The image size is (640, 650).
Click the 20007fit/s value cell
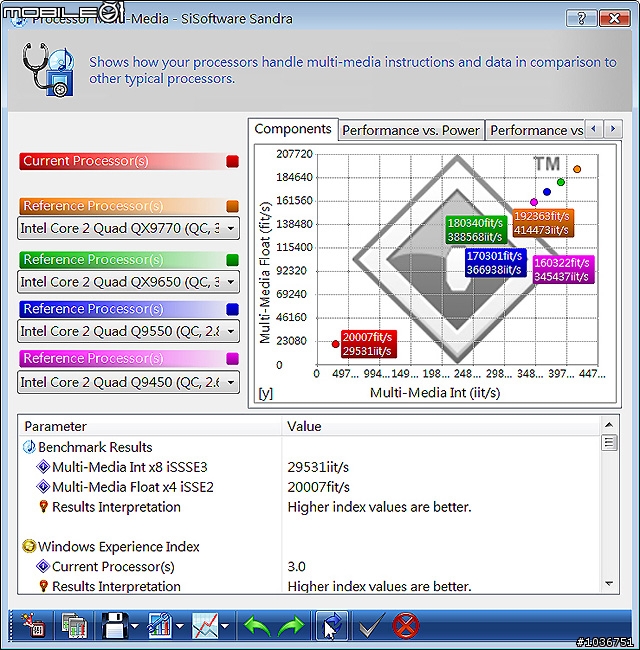(318, 487)
